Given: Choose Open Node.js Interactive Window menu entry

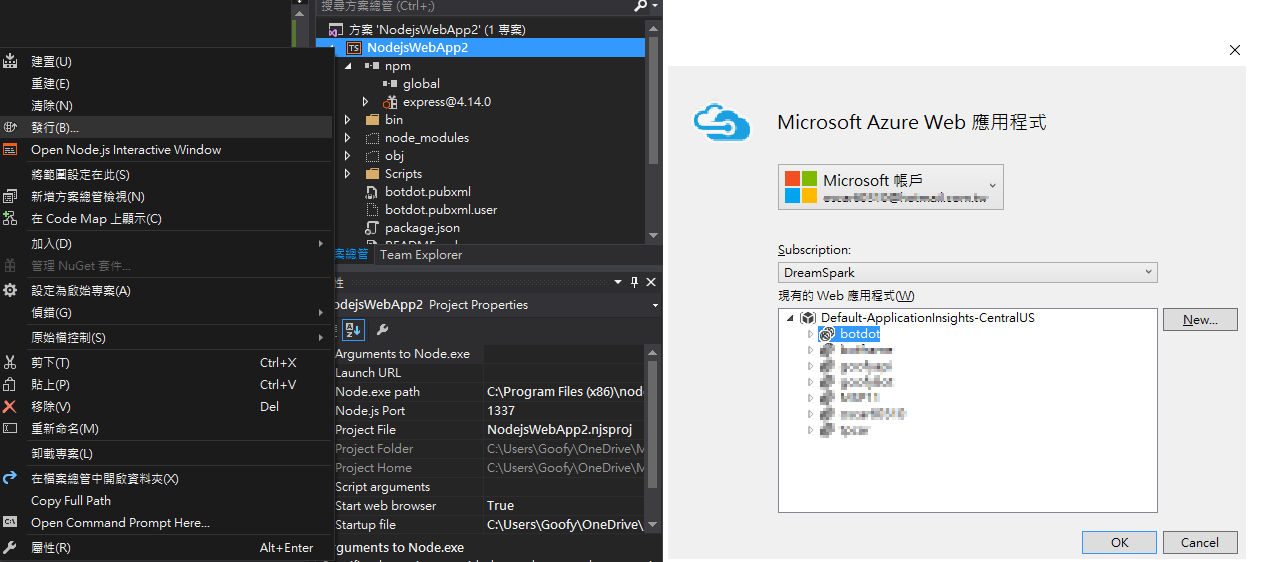Looking at the screenshot, I should point(126,150).
